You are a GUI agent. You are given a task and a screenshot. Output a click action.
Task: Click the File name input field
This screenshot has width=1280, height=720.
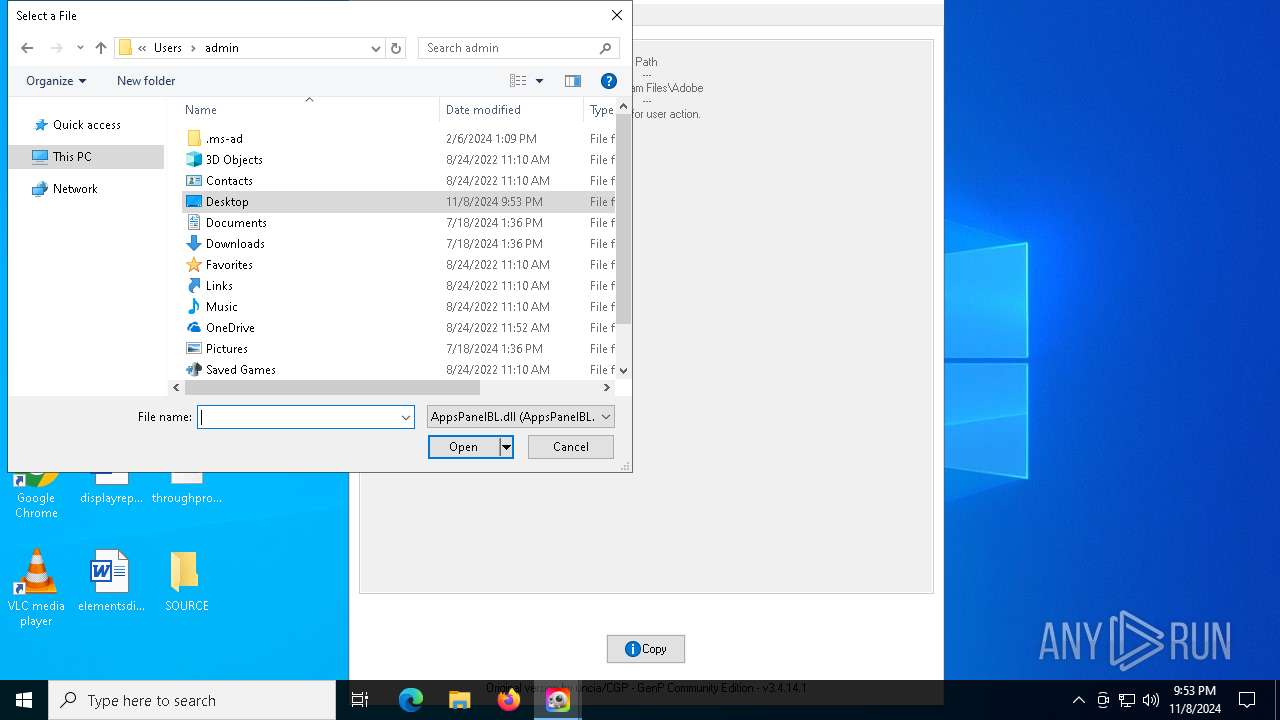pyautogui.click(x=298, y=417)
